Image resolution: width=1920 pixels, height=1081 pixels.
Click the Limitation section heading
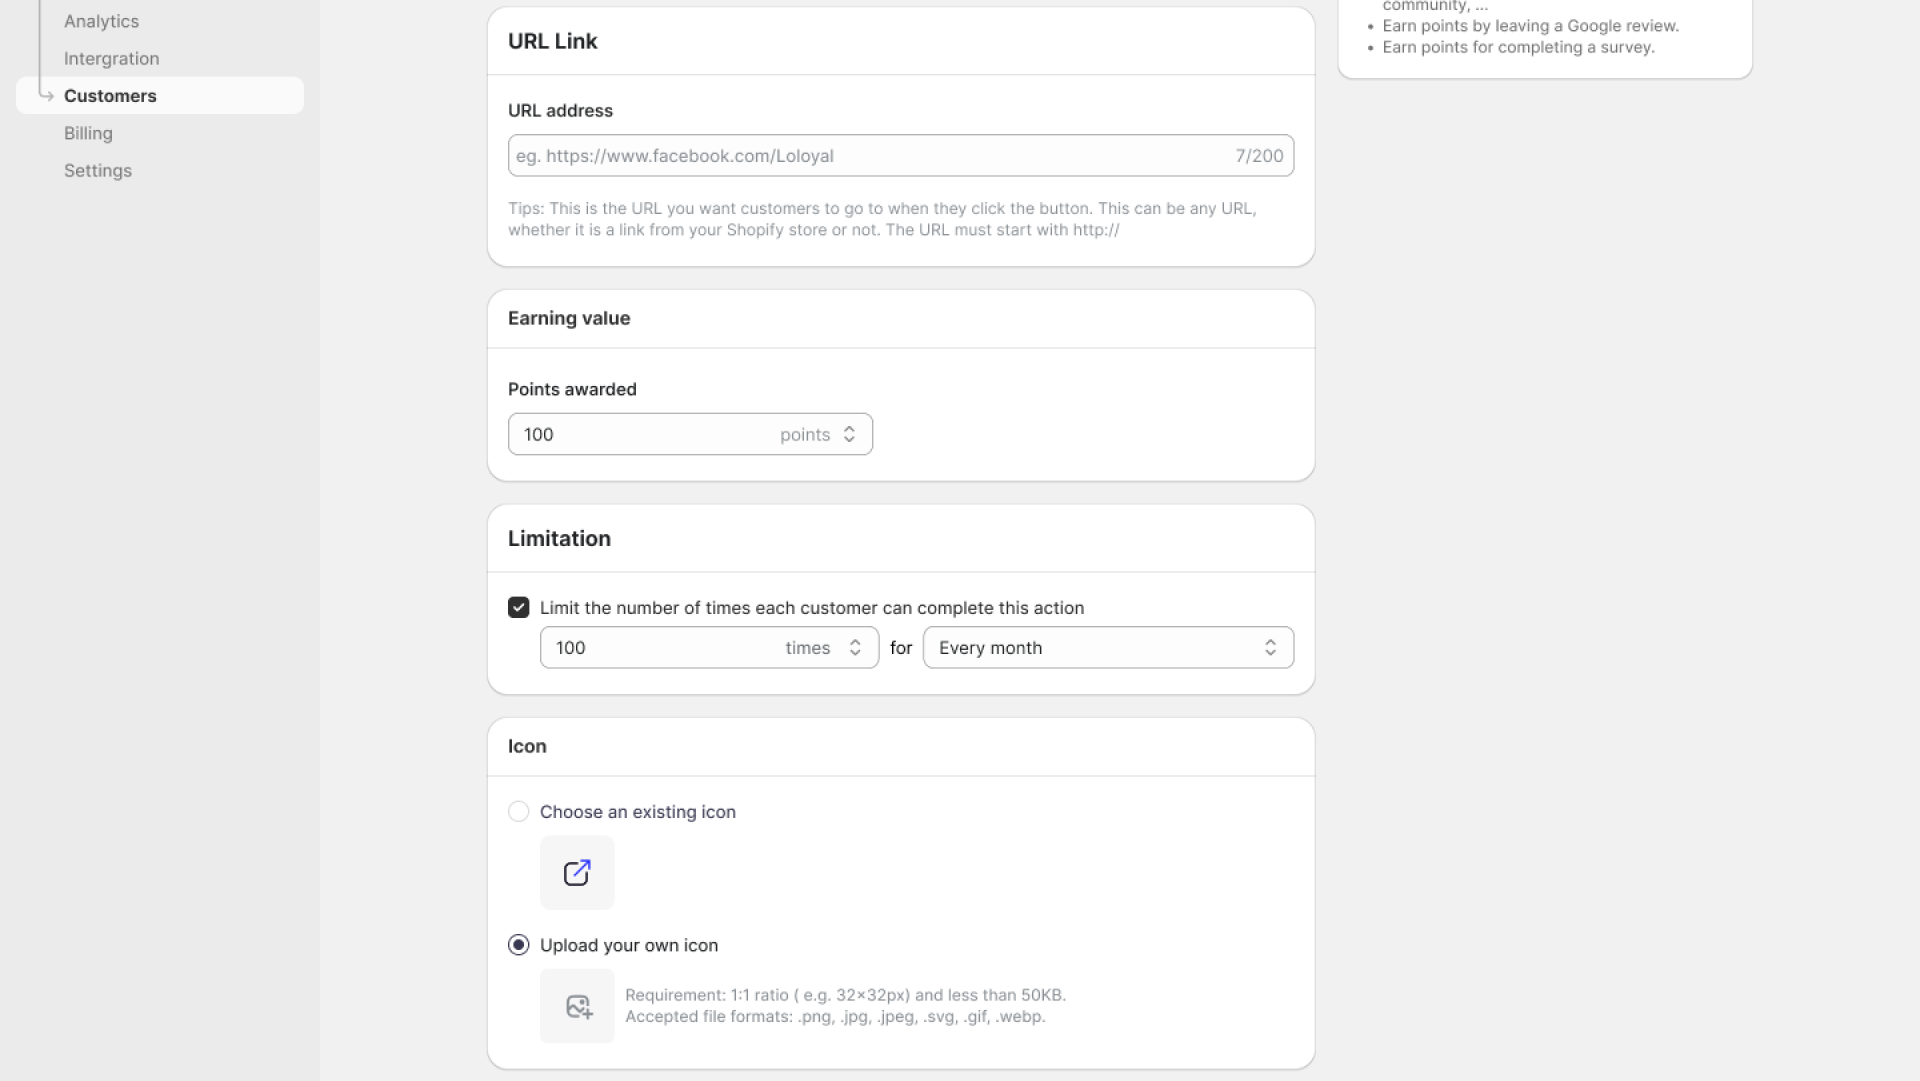pos(559,538)
